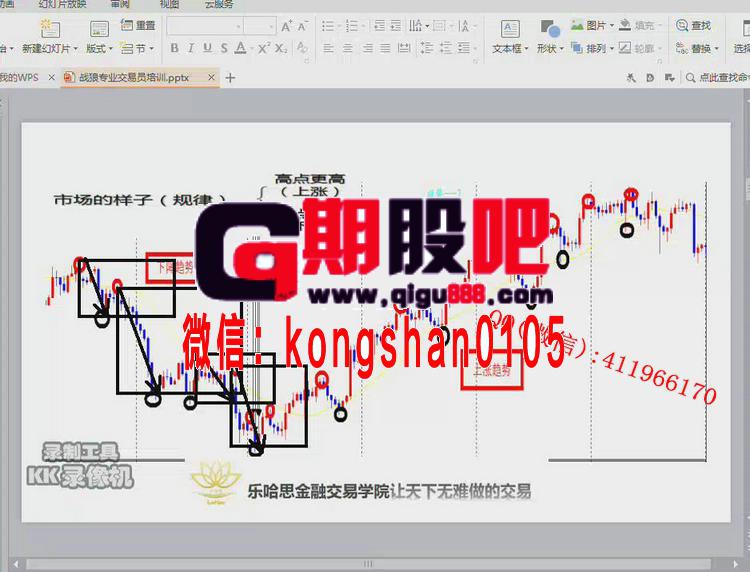Apply font color with A icon
The image size is (750, 572).
241,48
